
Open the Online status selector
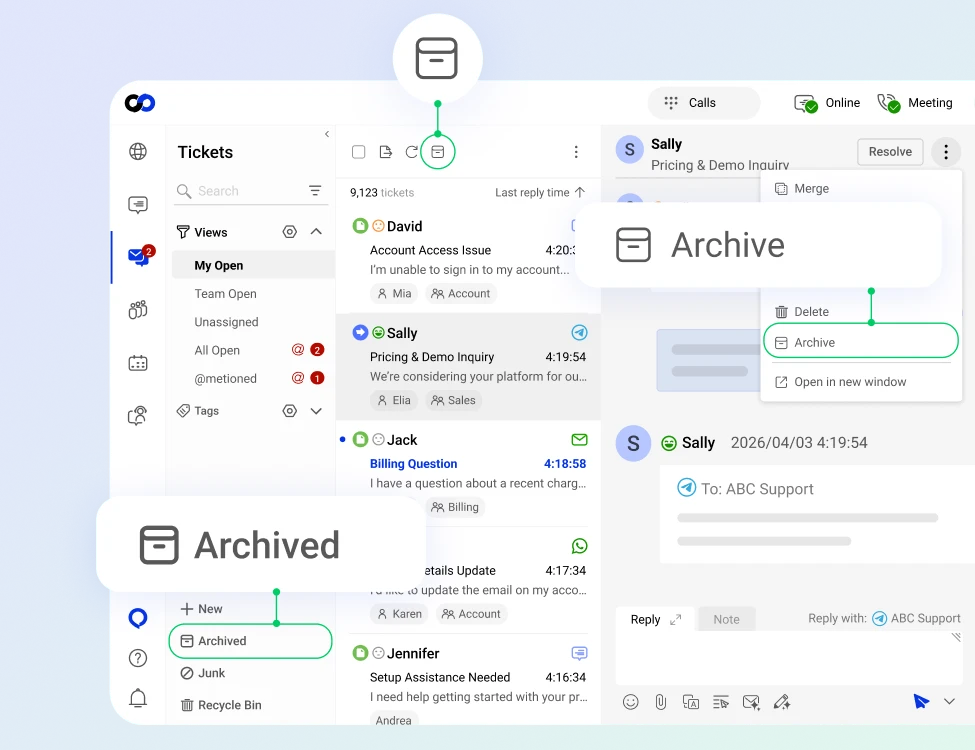coord(827,103)
